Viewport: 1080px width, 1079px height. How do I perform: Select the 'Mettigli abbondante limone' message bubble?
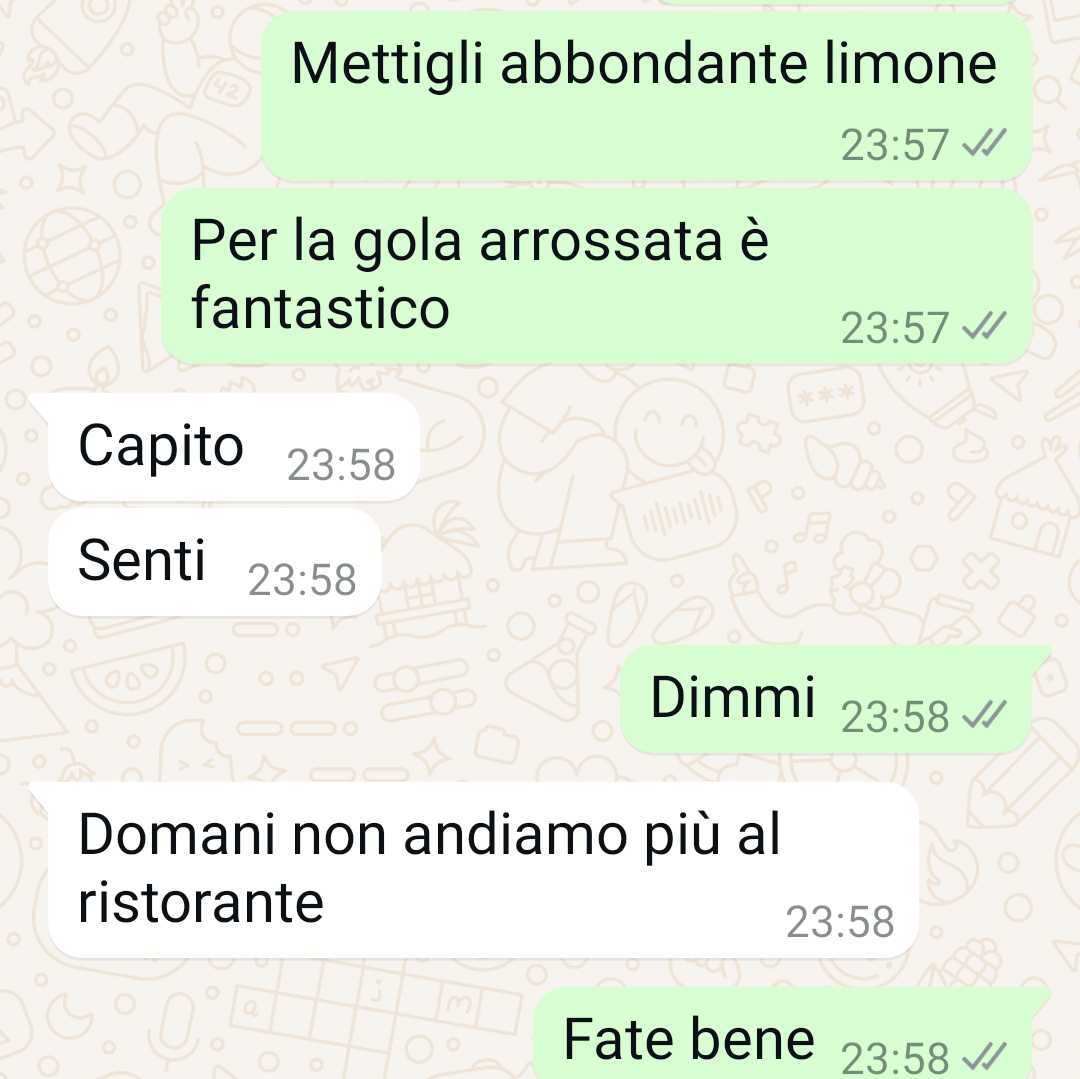coord(647,96)
